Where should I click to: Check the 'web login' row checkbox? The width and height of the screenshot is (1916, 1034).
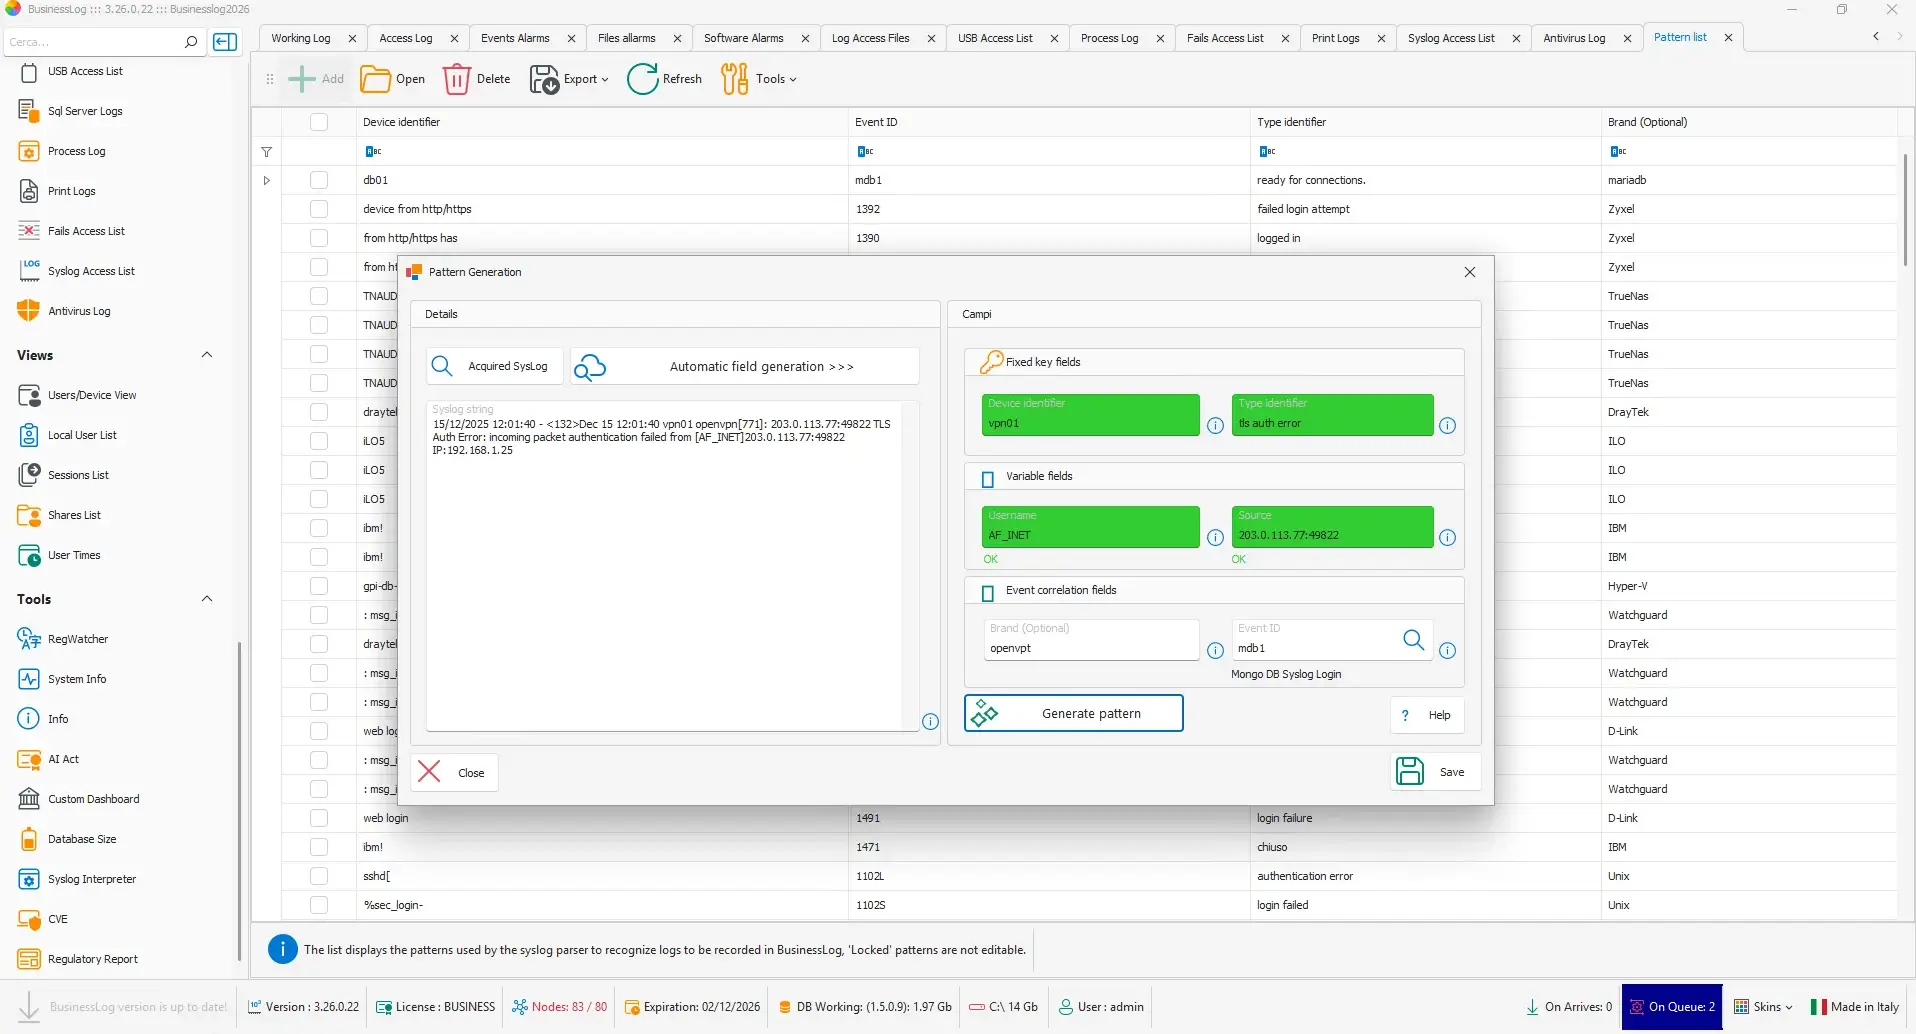(x=319, y=818)
